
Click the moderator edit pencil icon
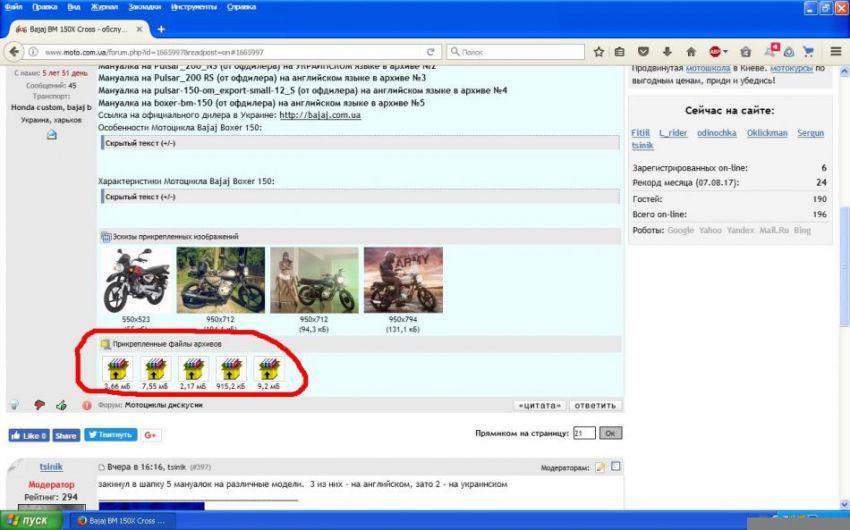coord(600,467)
